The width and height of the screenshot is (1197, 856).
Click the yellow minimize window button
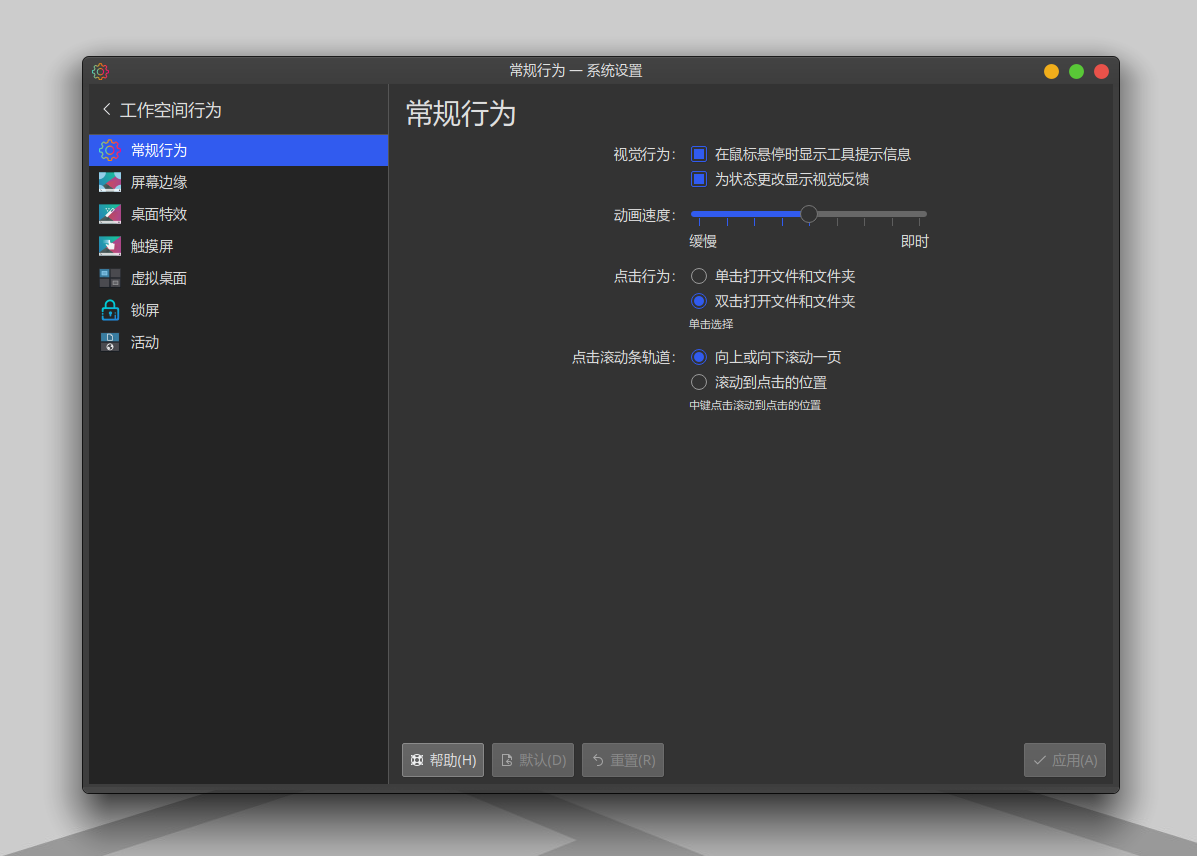[x=1051, y=72]
